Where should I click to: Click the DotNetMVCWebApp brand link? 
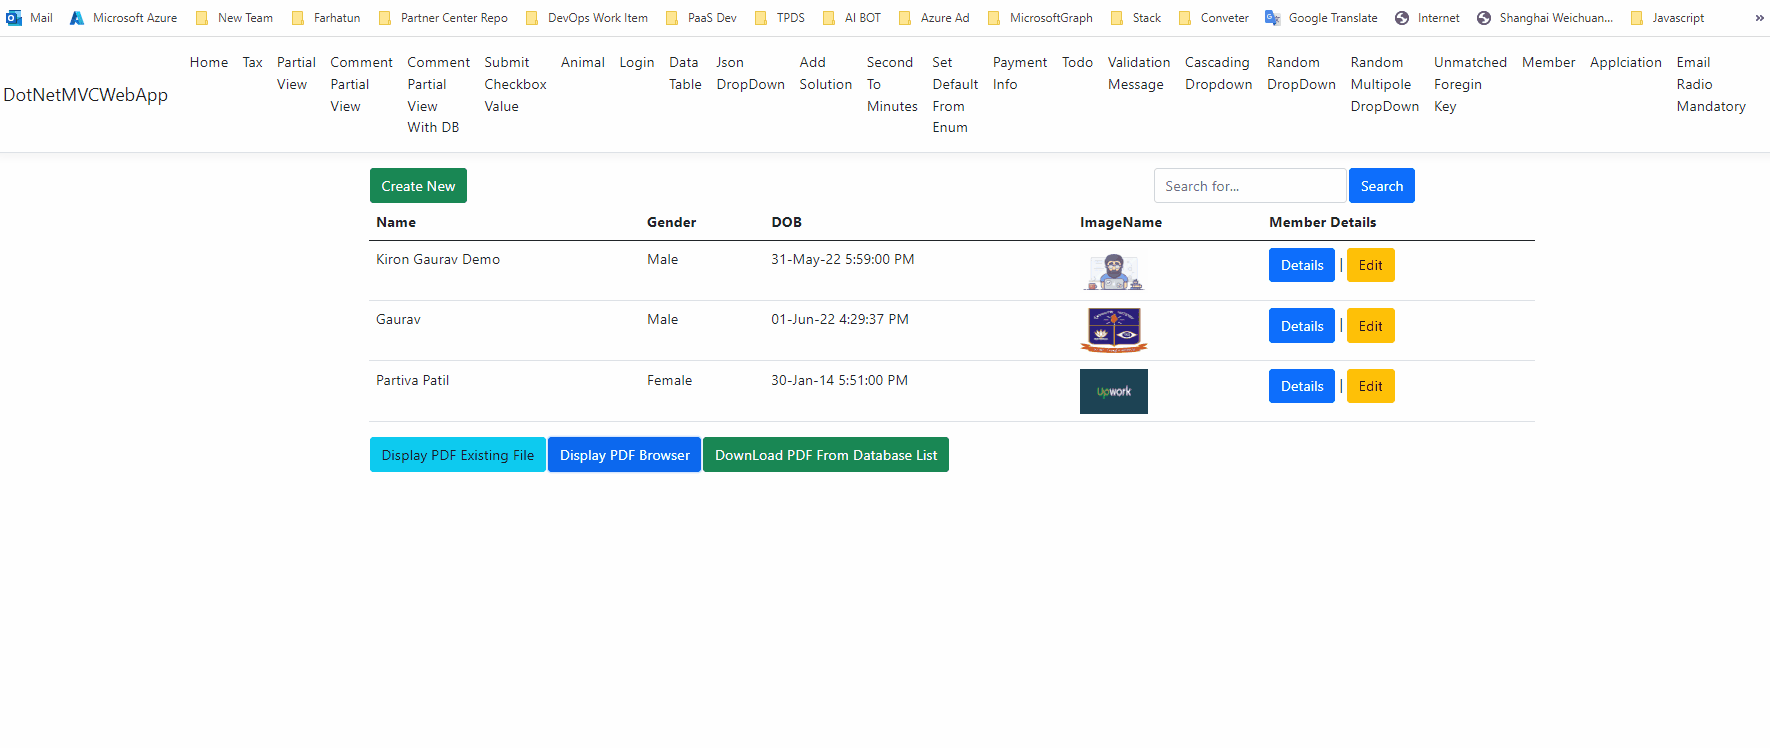[x=86, y=95]
